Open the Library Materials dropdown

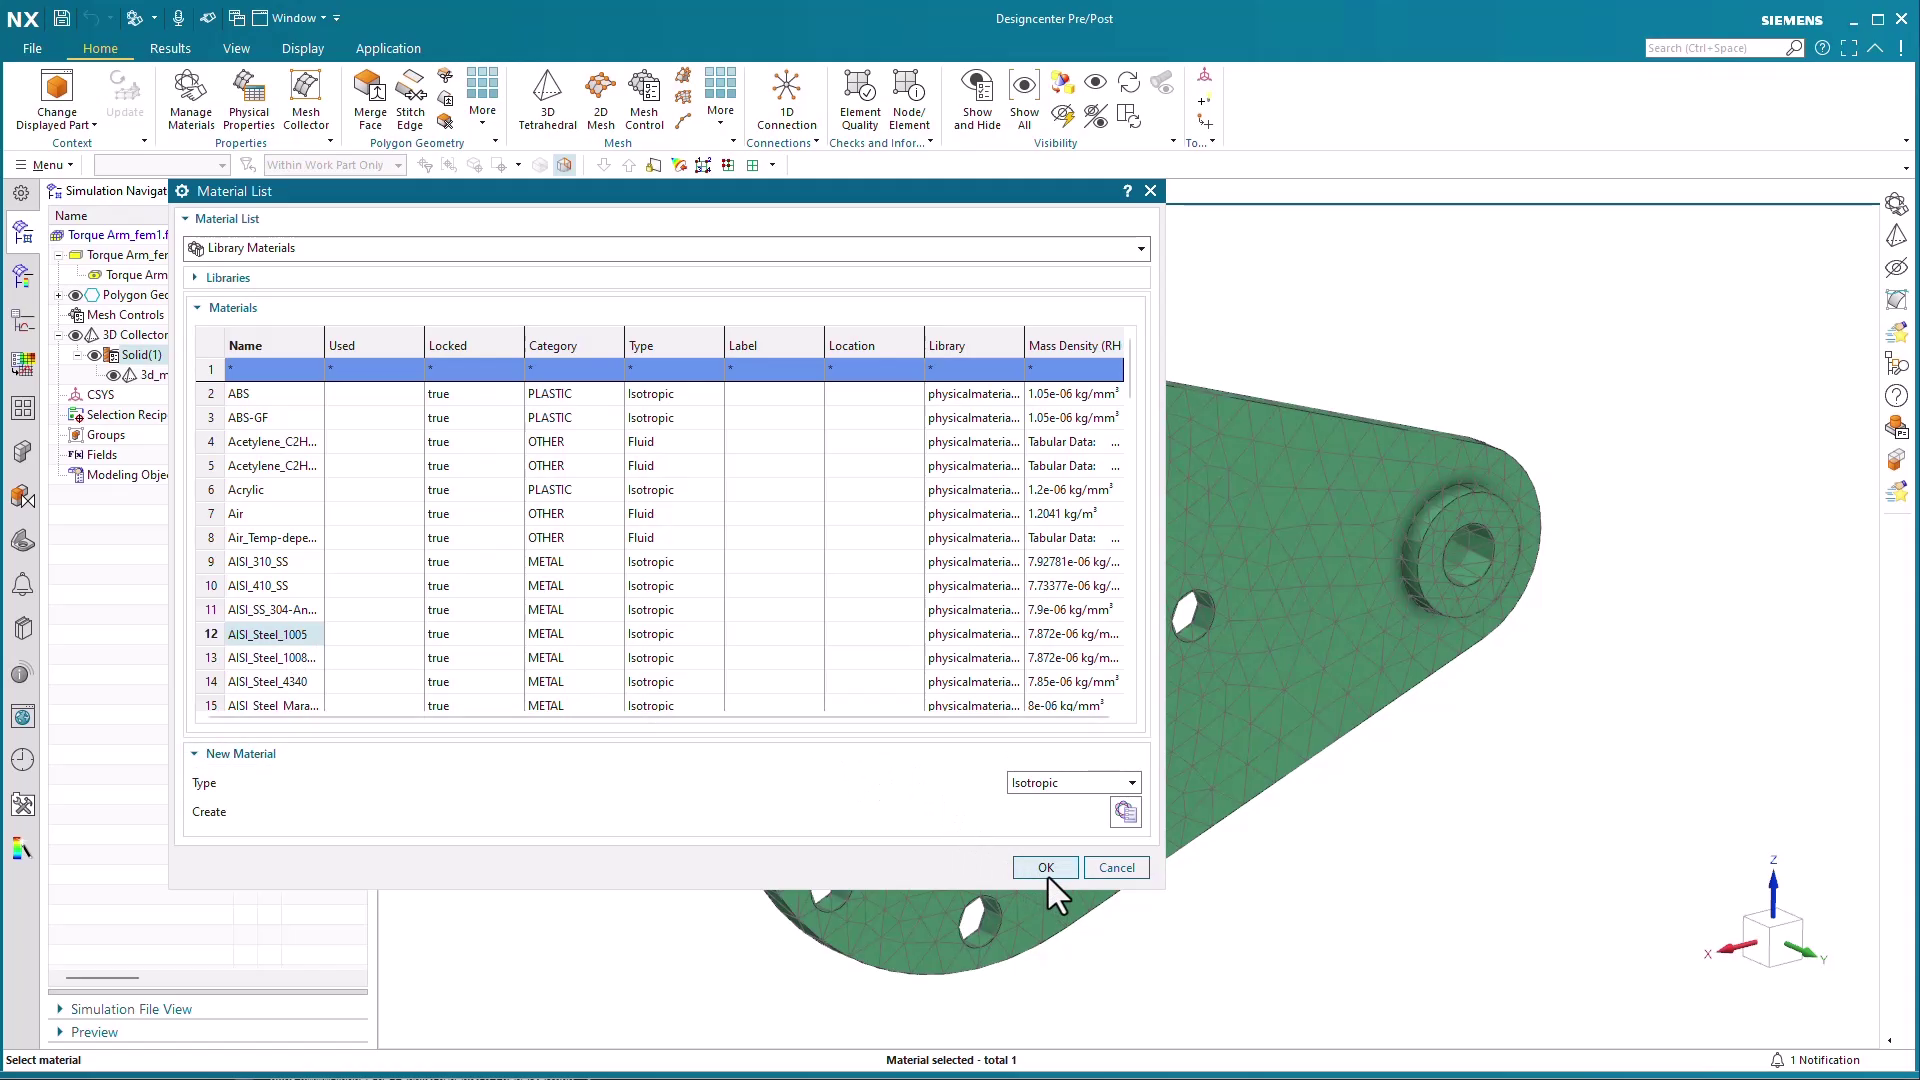coord(1140,248)
